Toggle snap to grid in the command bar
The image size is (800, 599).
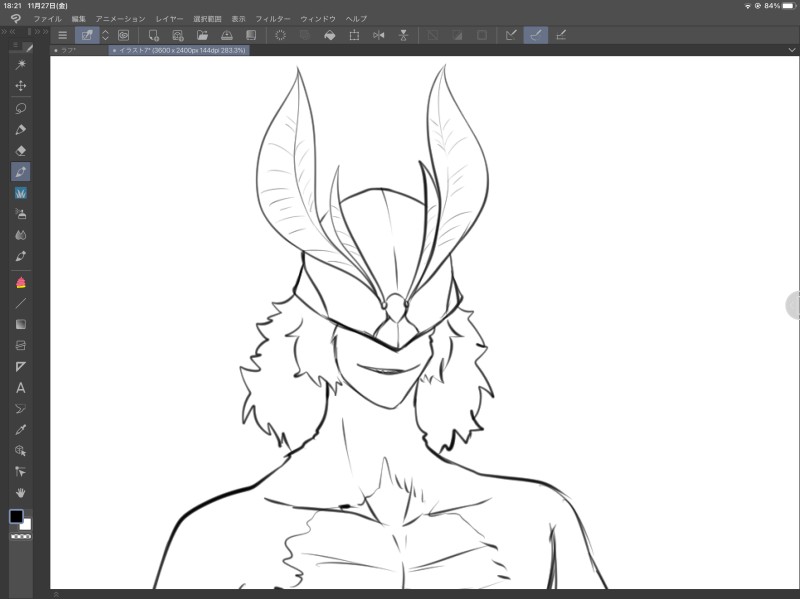[x=561, y=35]
